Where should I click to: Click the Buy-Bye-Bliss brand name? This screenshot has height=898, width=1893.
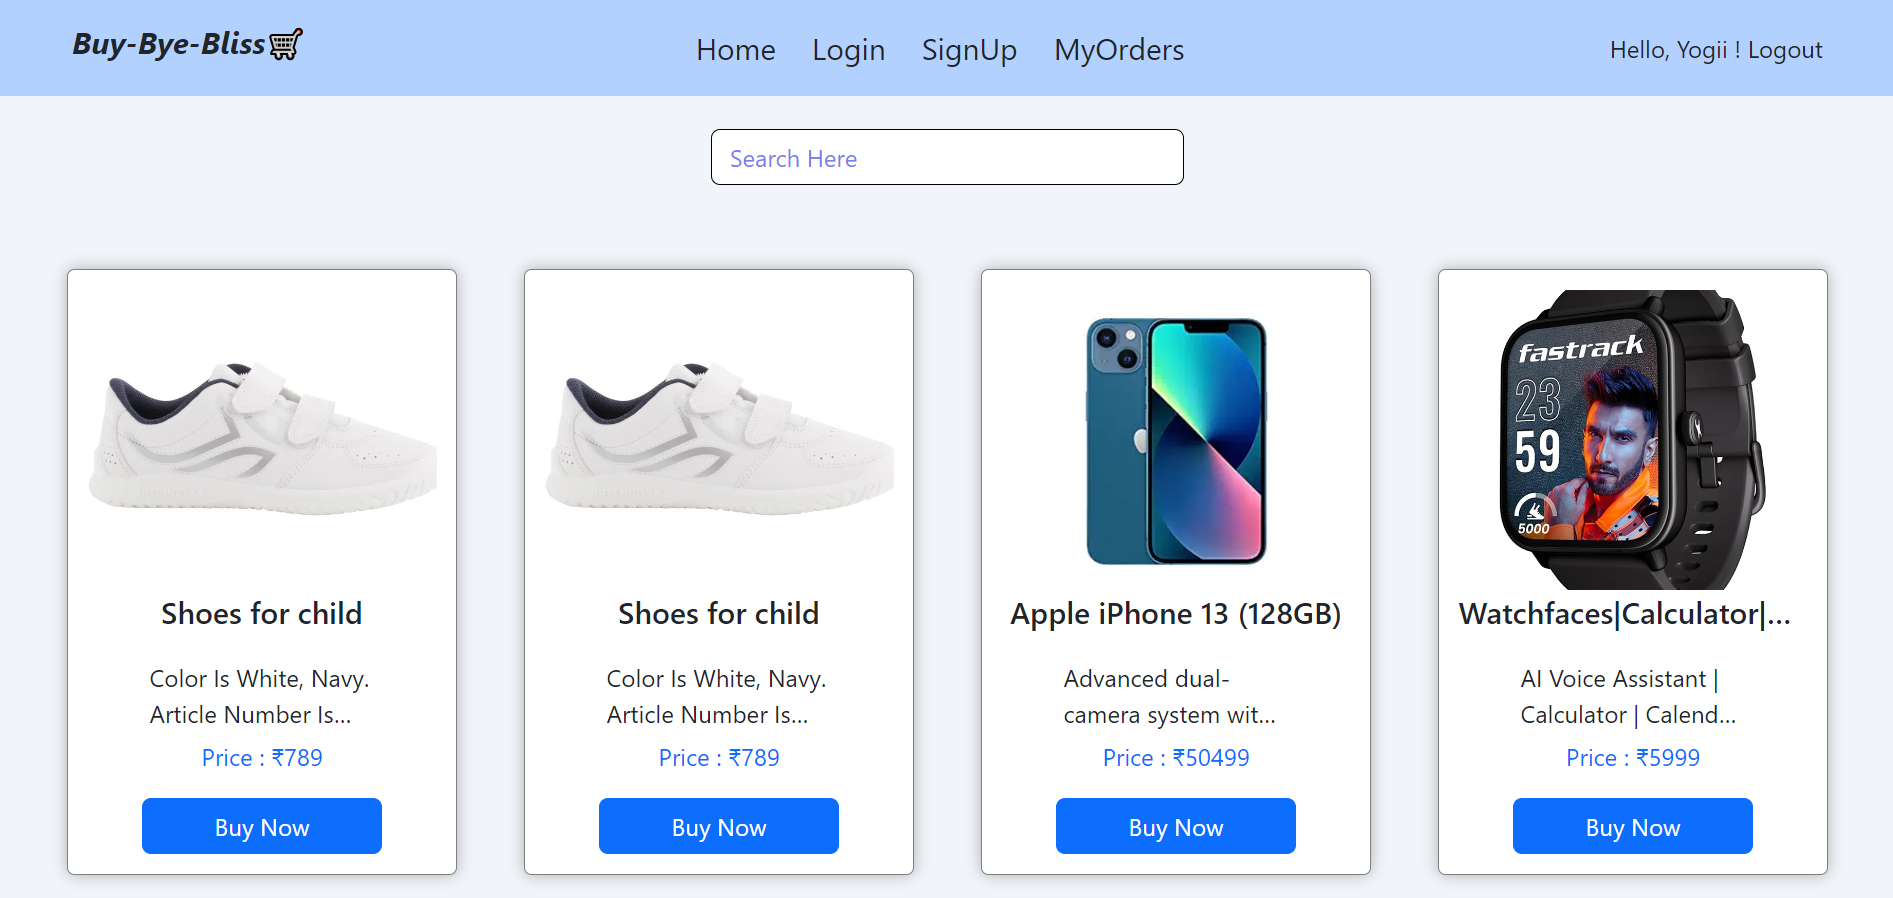pos(168,44)
